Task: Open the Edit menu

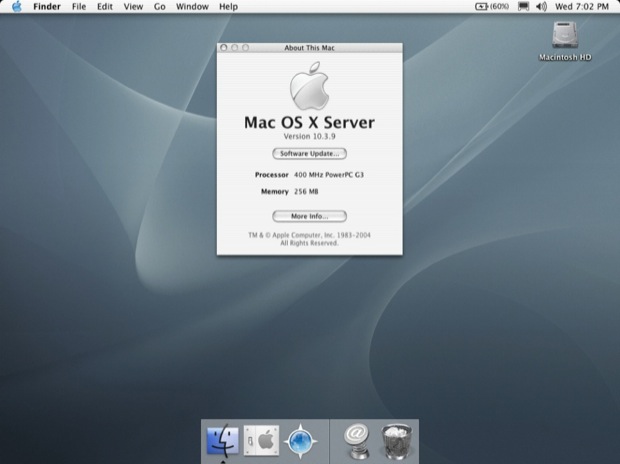Action: tap(105, 7)
